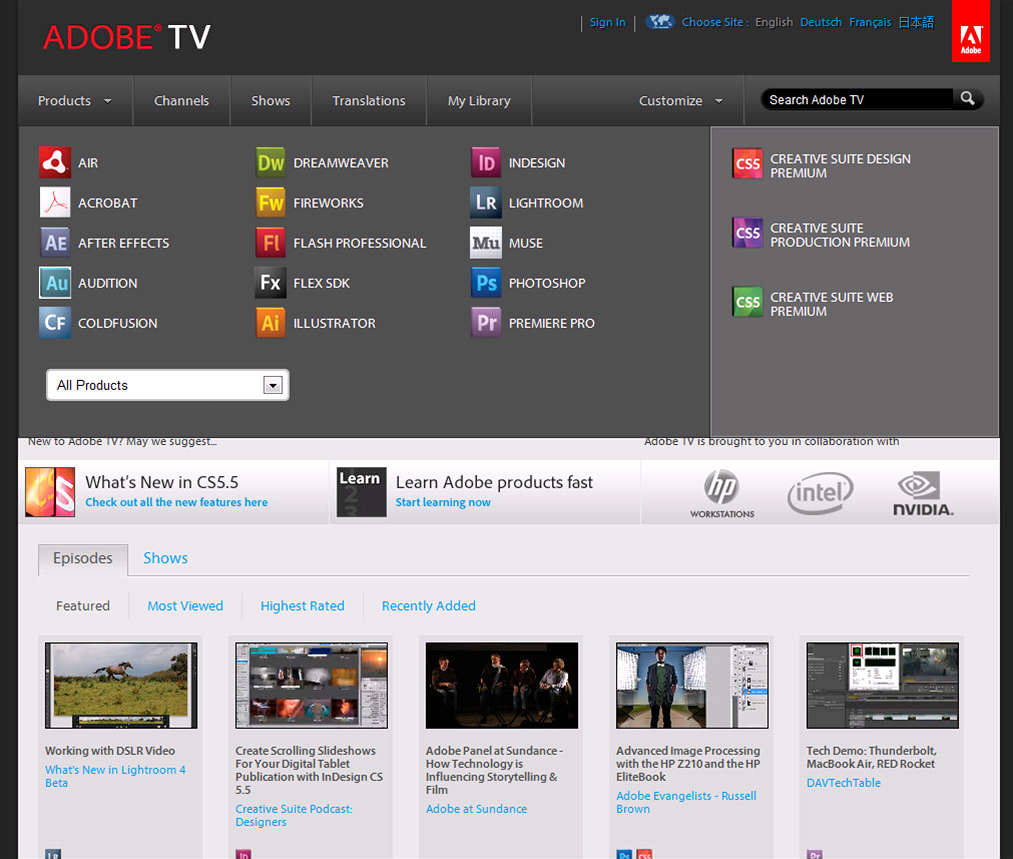The image size is (1013, 859).
Task: Select the Acrobat product icon
Action: (x=55, y=203)
